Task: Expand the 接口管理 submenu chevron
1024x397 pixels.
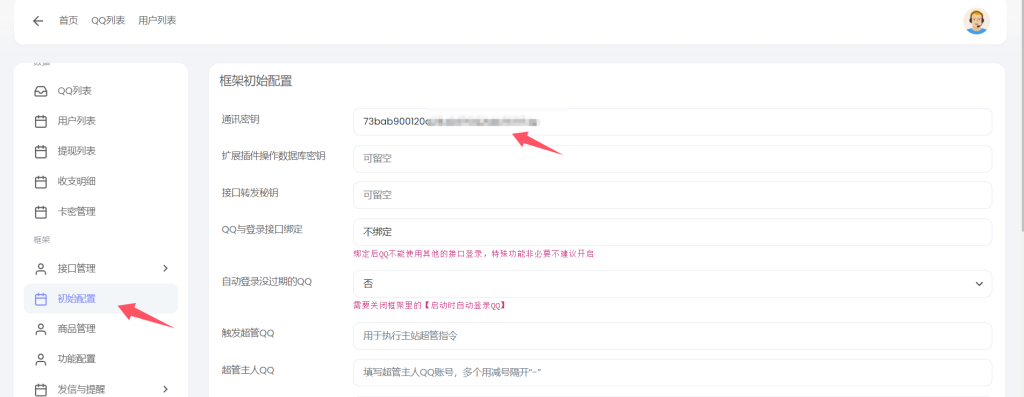Action: tap(165, 268)
